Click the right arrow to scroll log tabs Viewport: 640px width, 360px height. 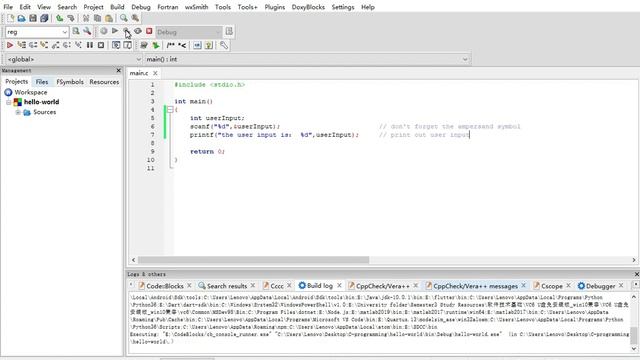[636, 284]
